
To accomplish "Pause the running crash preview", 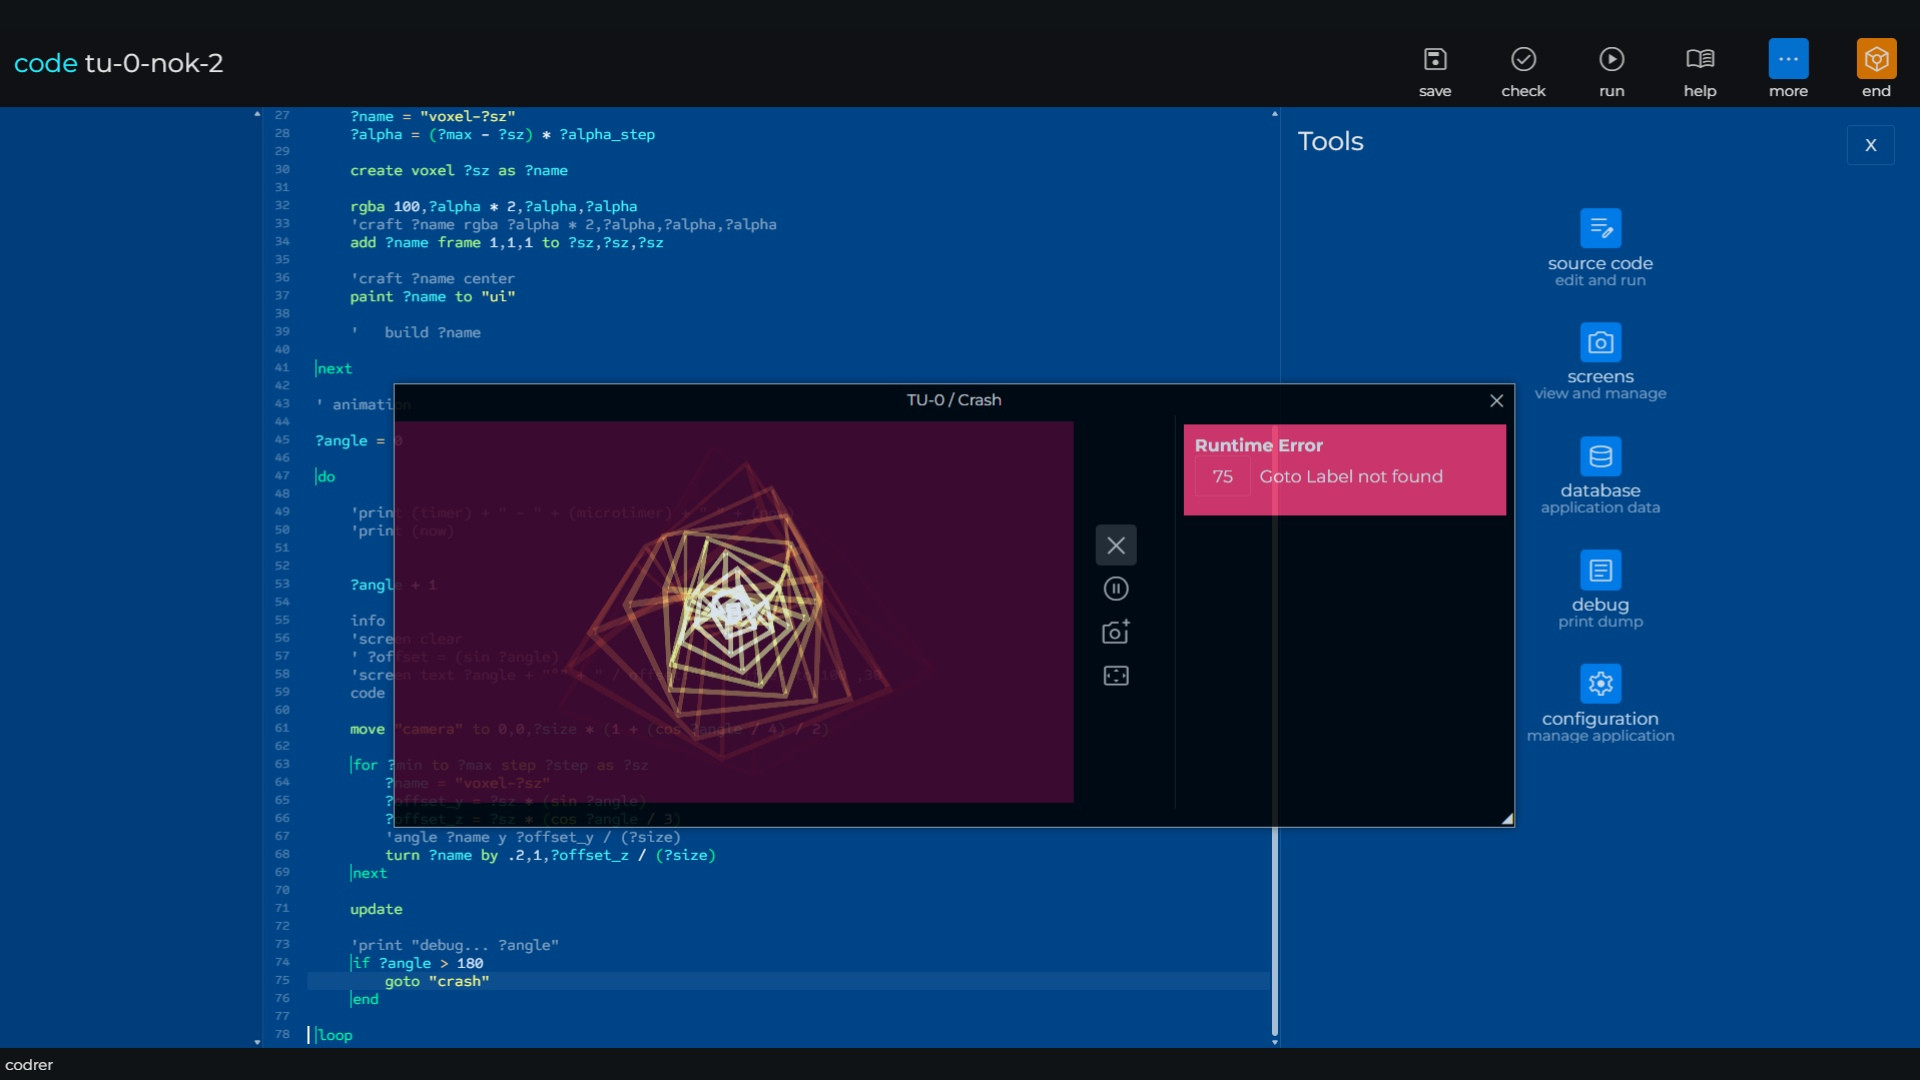I will click(1116, 589).
